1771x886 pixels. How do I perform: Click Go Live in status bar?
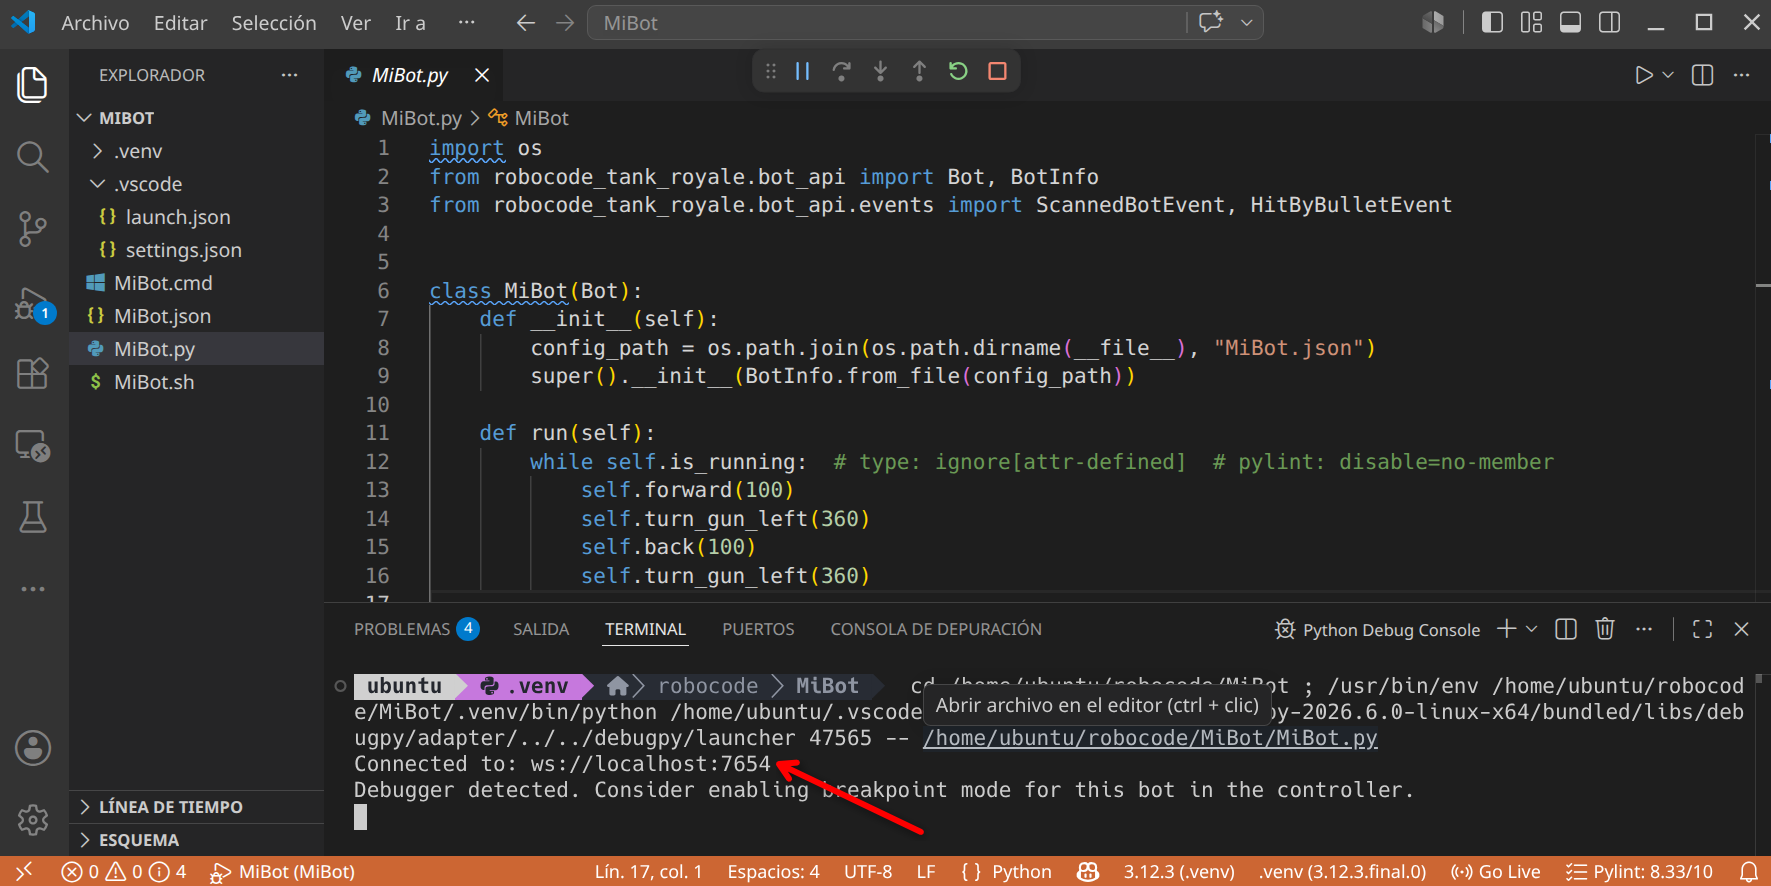1496,872
